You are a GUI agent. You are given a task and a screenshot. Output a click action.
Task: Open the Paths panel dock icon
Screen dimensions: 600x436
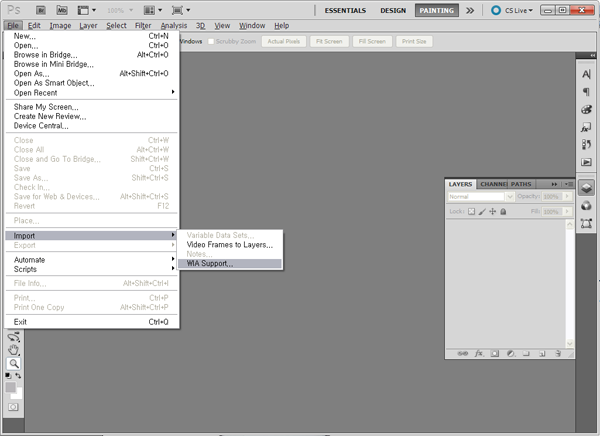coord(586,223)
